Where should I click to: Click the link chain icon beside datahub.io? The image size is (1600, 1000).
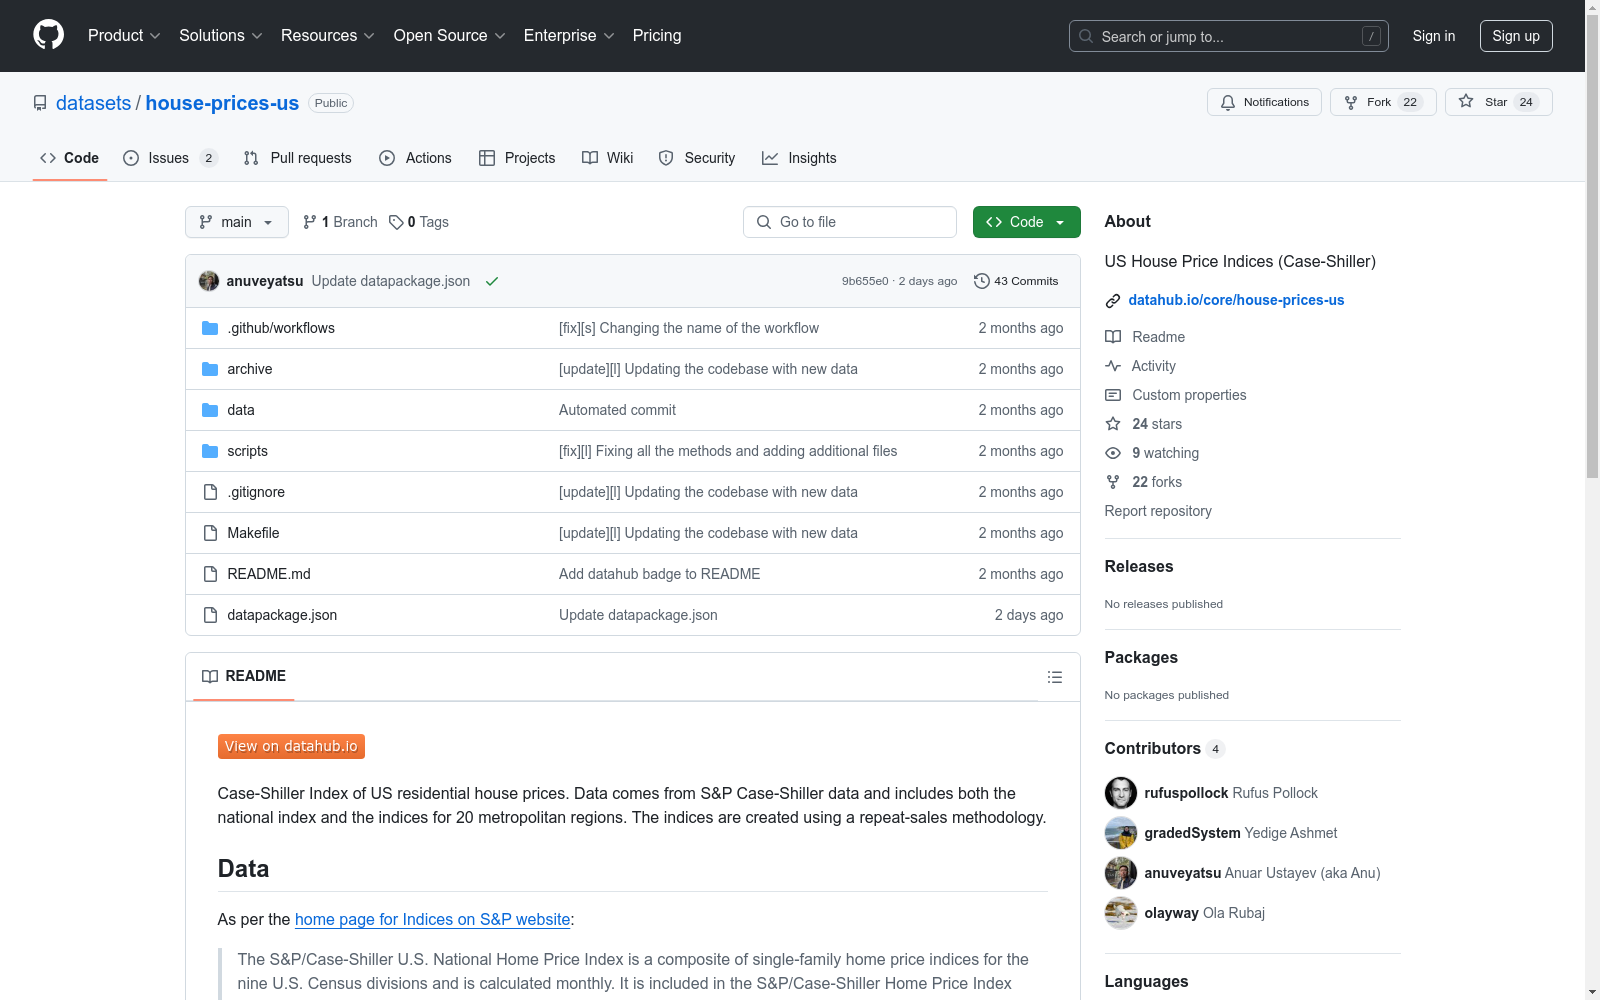[1113, 301]
